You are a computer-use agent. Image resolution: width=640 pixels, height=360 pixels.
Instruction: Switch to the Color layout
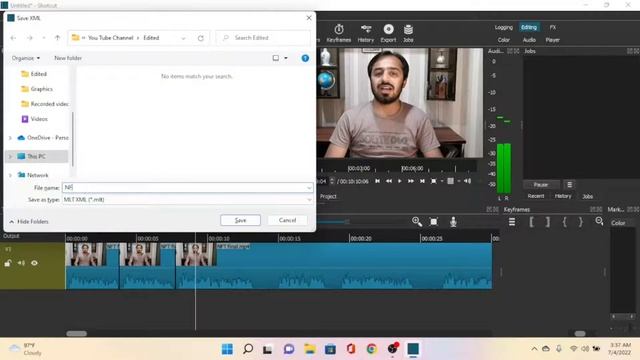[504, 40]
